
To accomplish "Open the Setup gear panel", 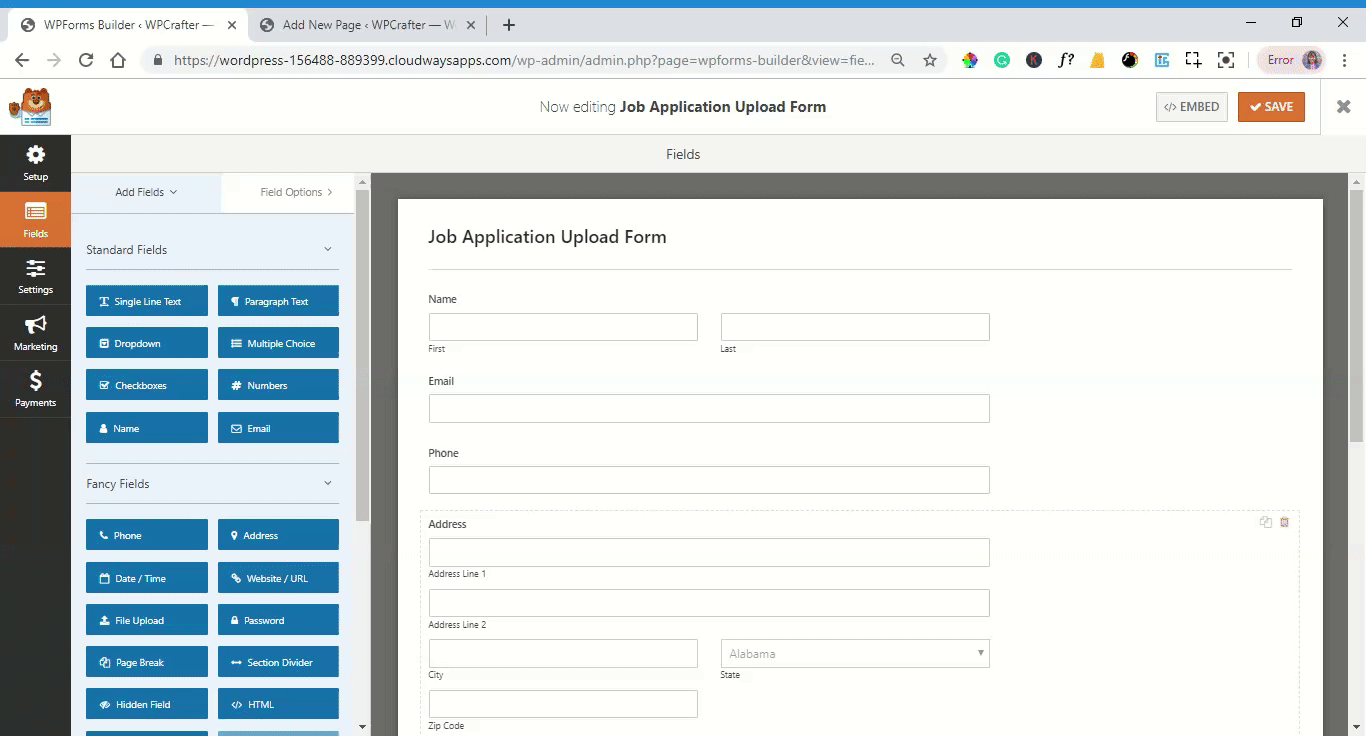I will point(35,163).
